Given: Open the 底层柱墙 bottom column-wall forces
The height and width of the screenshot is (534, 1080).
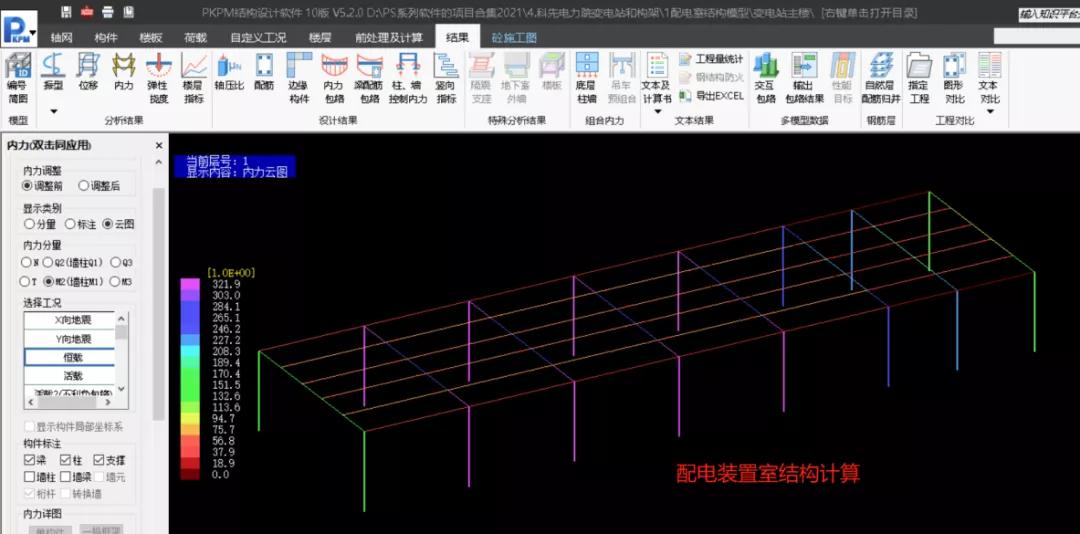Looking at the screenshot, I should 586,79.
